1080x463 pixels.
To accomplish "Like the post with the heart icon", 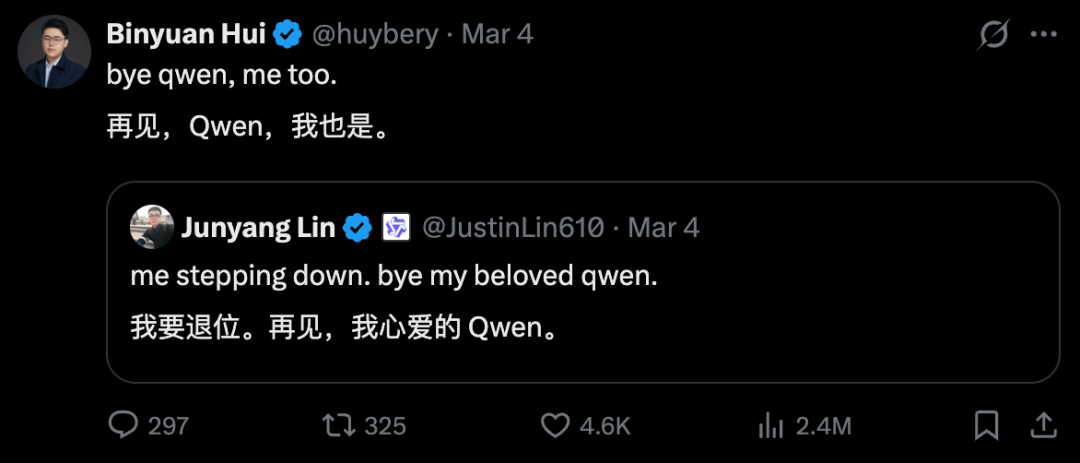I will 555,426.
